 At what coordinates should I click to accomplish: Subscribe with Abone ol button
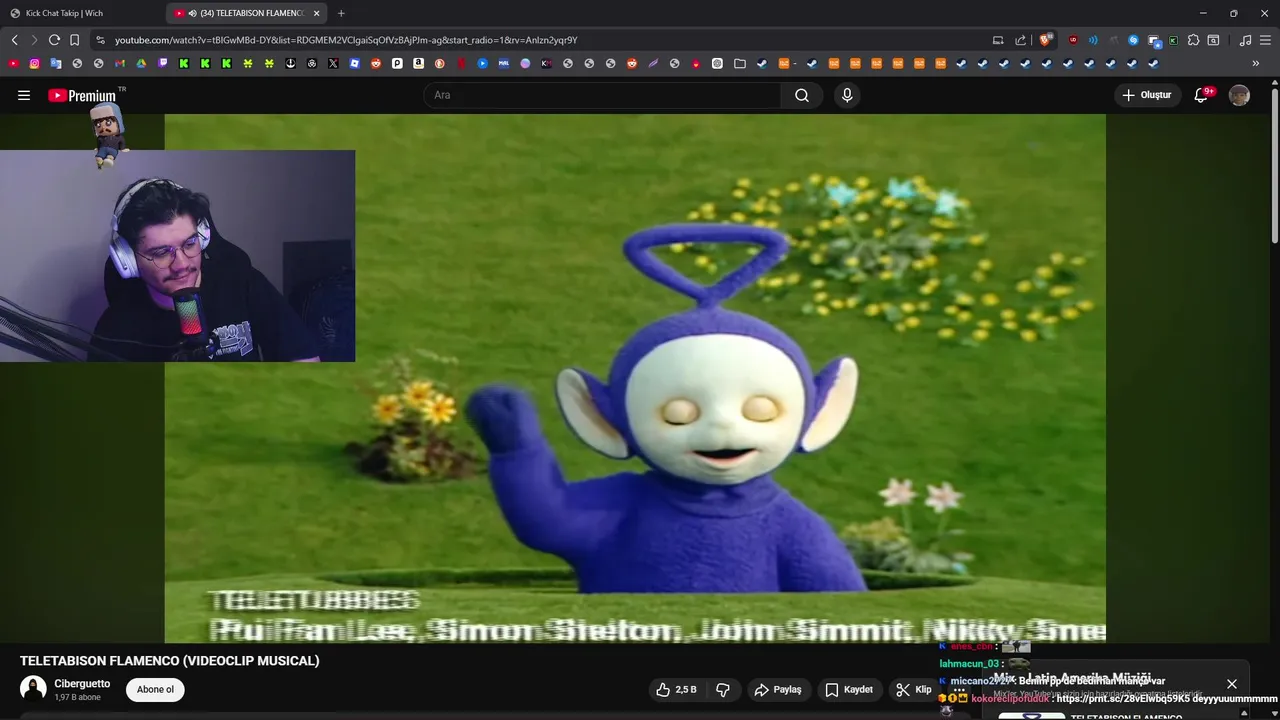pos(155,689)
